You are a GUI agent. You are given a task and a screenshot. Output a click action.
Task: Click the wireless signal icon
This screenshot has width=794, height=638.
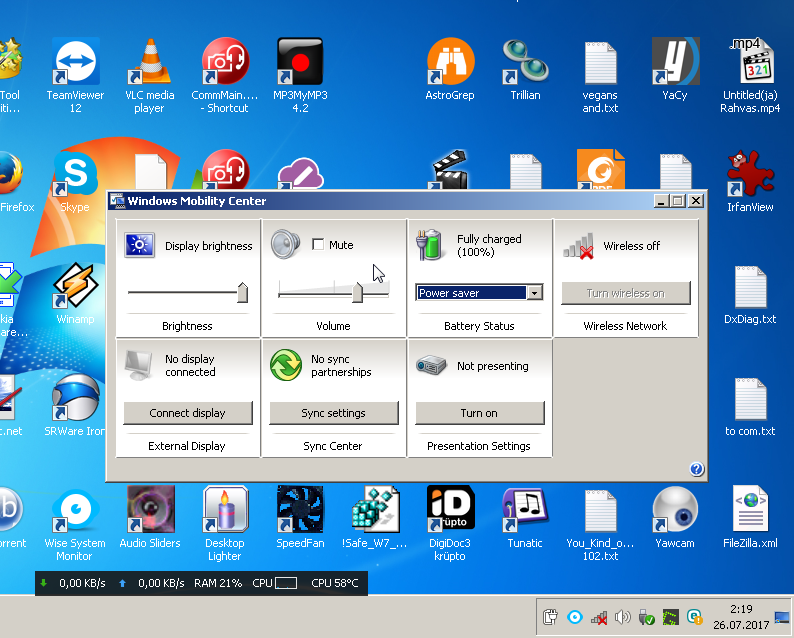(x=578, y=245)
